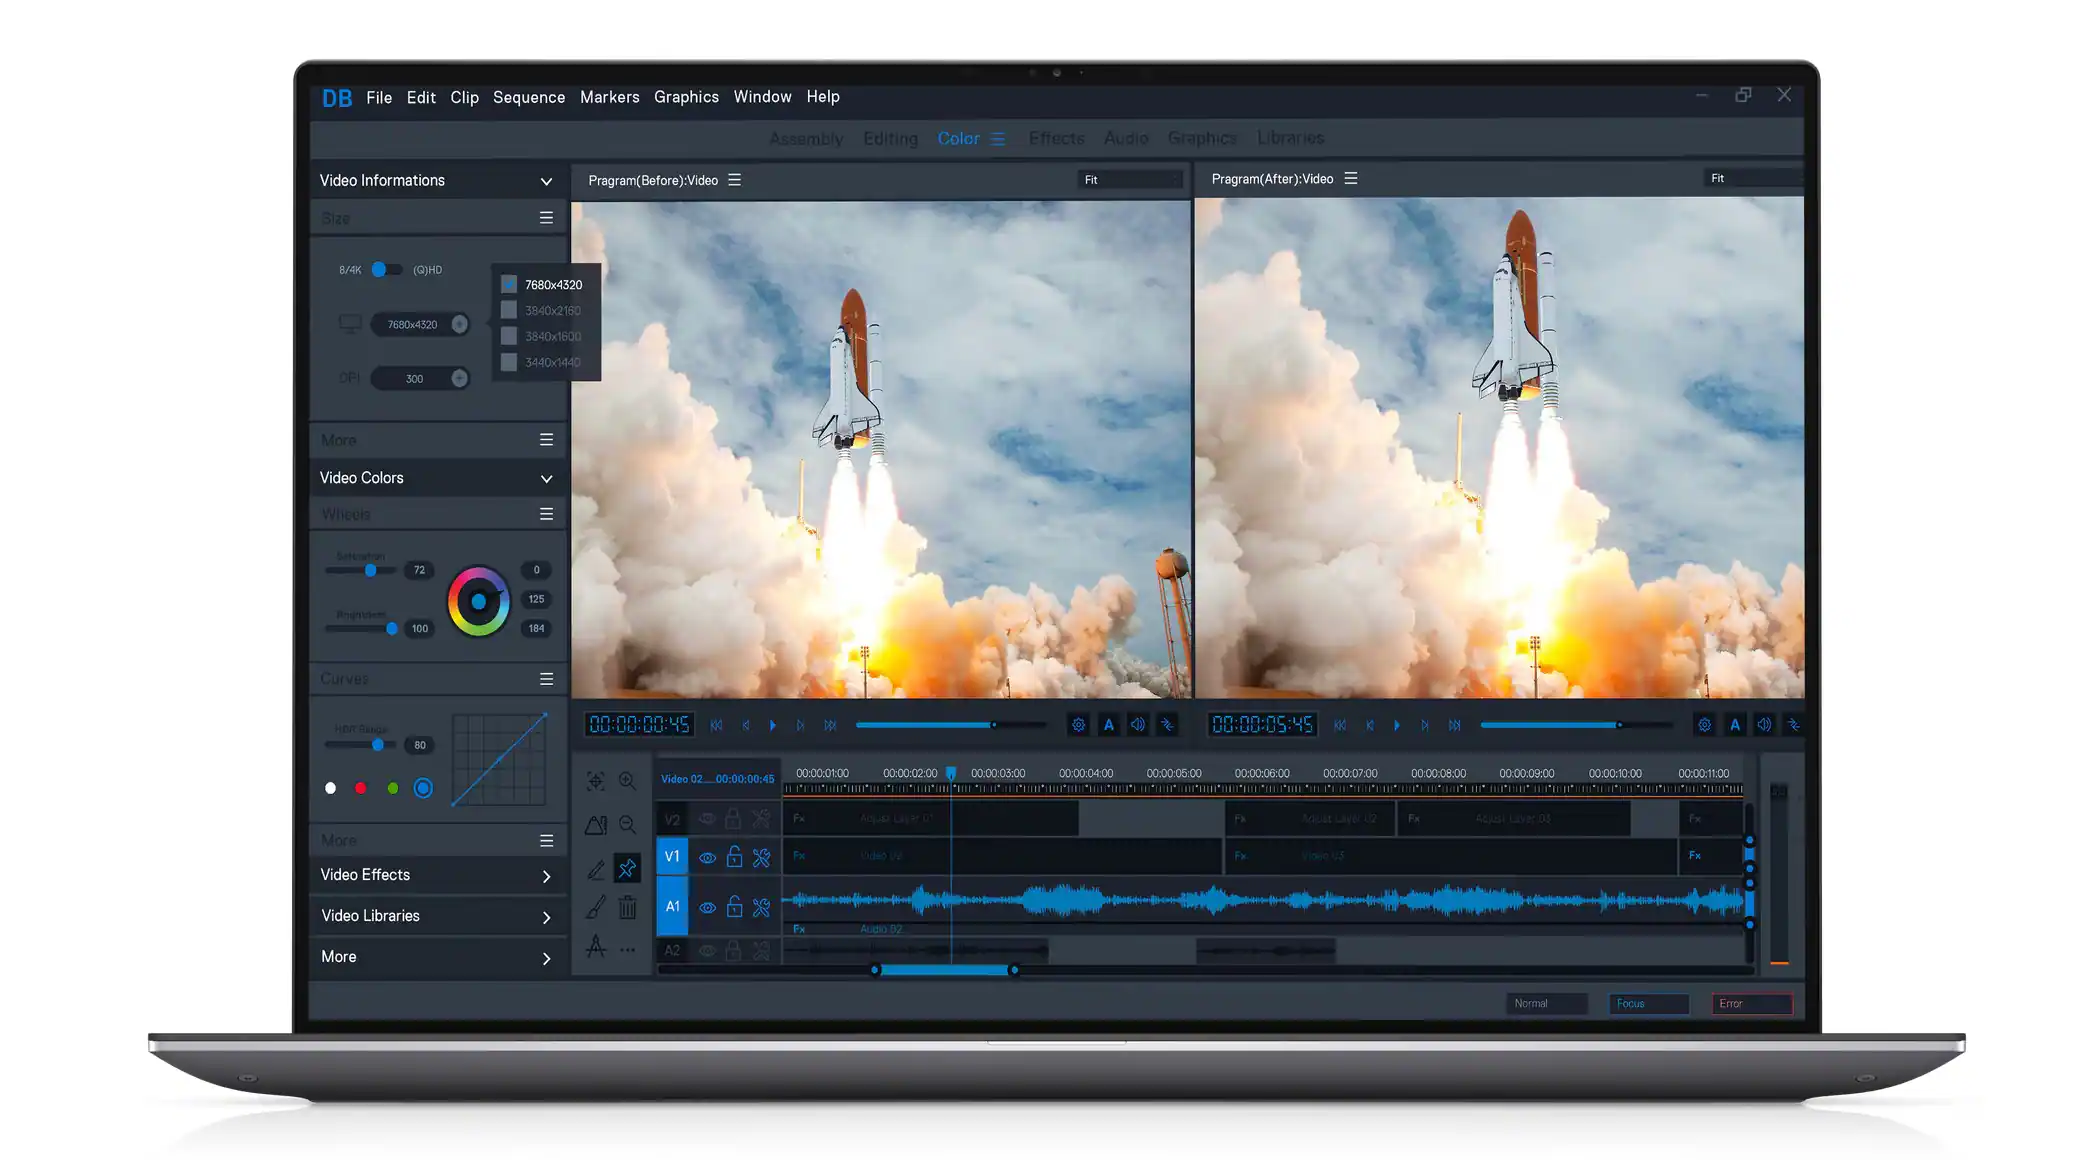Unlock icon on the A1 audio track

pyautogui.click(x=734, y=907)
